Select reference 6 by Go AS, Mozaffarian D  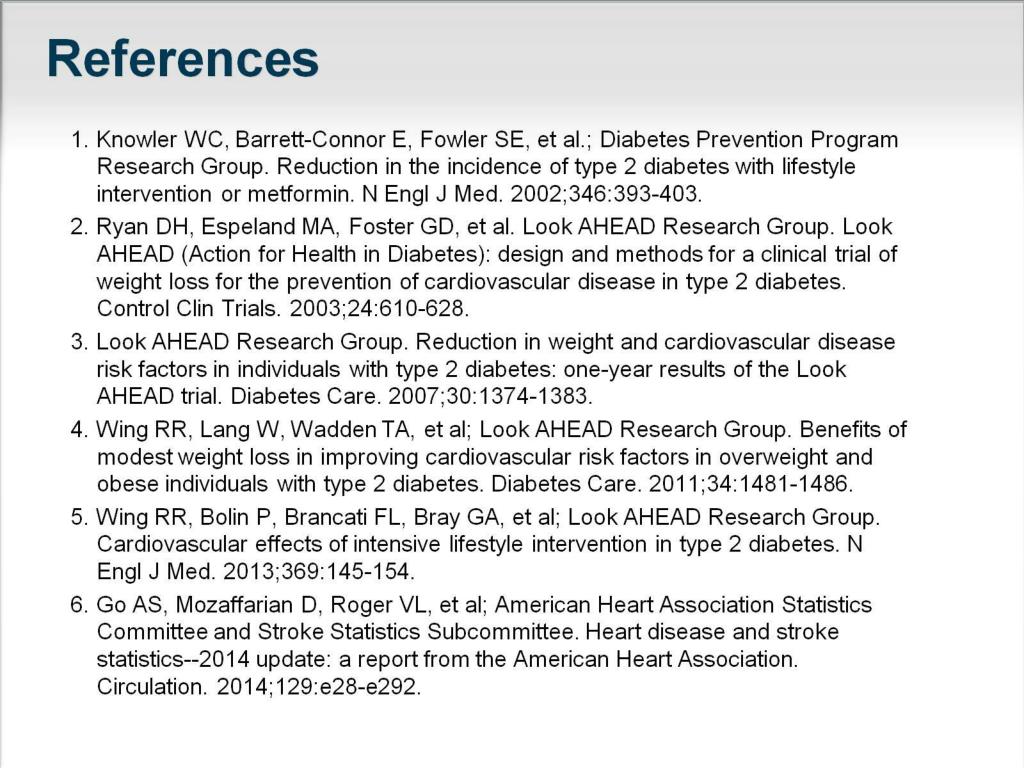coord(471,645)
